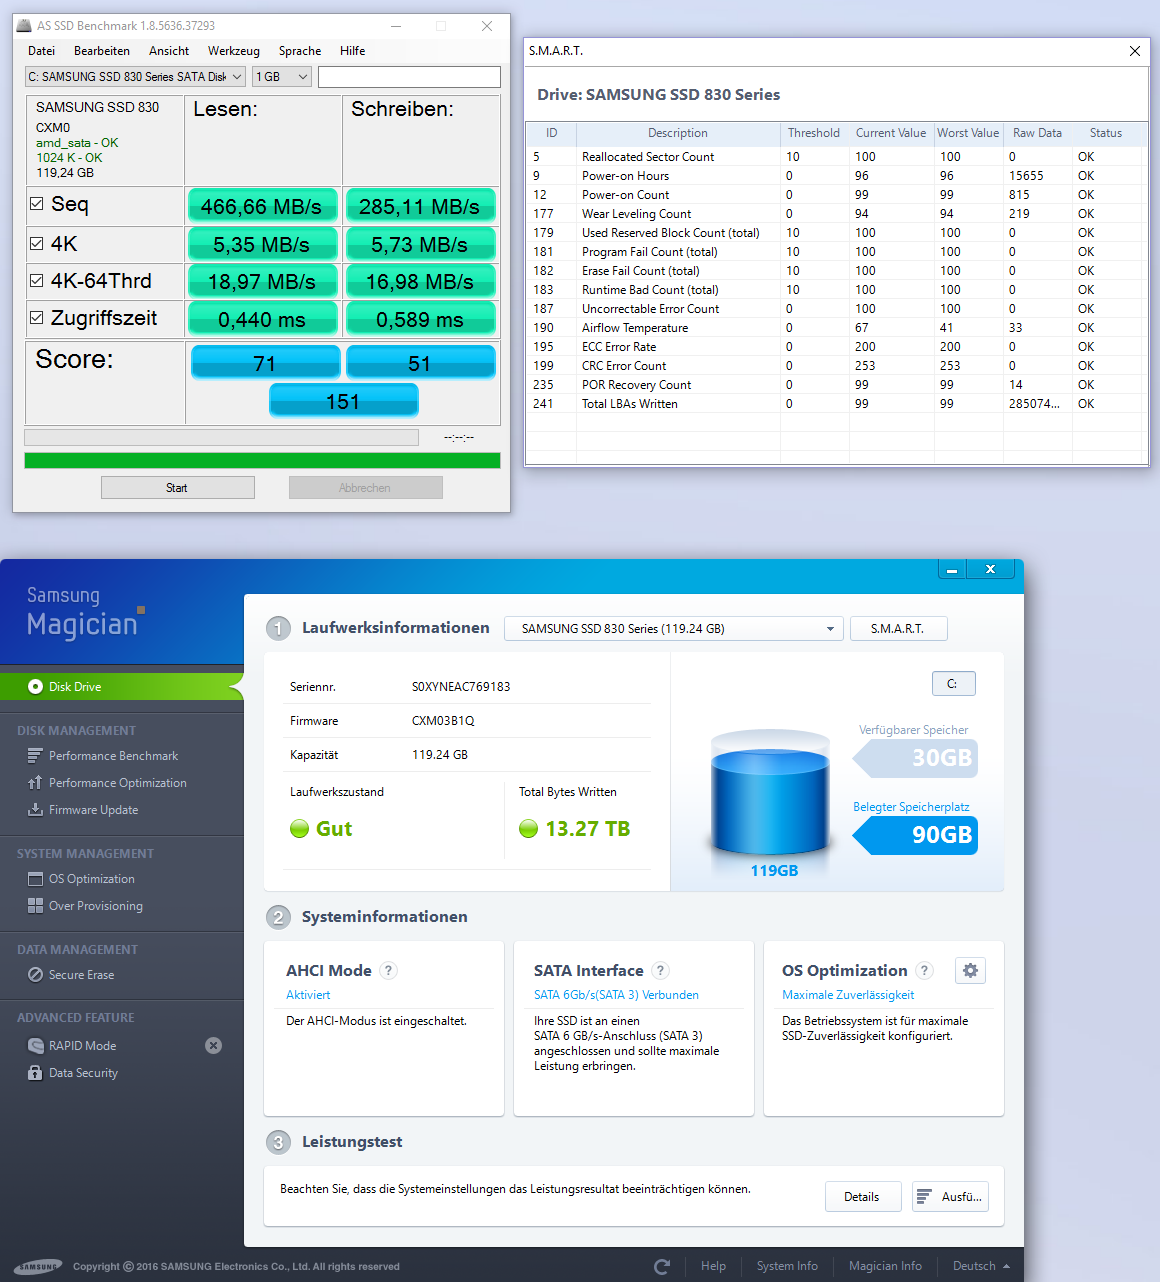Image resolution: width=1160 pixels, height=1282 pixels.
Task: Click the Ausfü... run button
Action: pyautogui.click(x=950, y=1197)
